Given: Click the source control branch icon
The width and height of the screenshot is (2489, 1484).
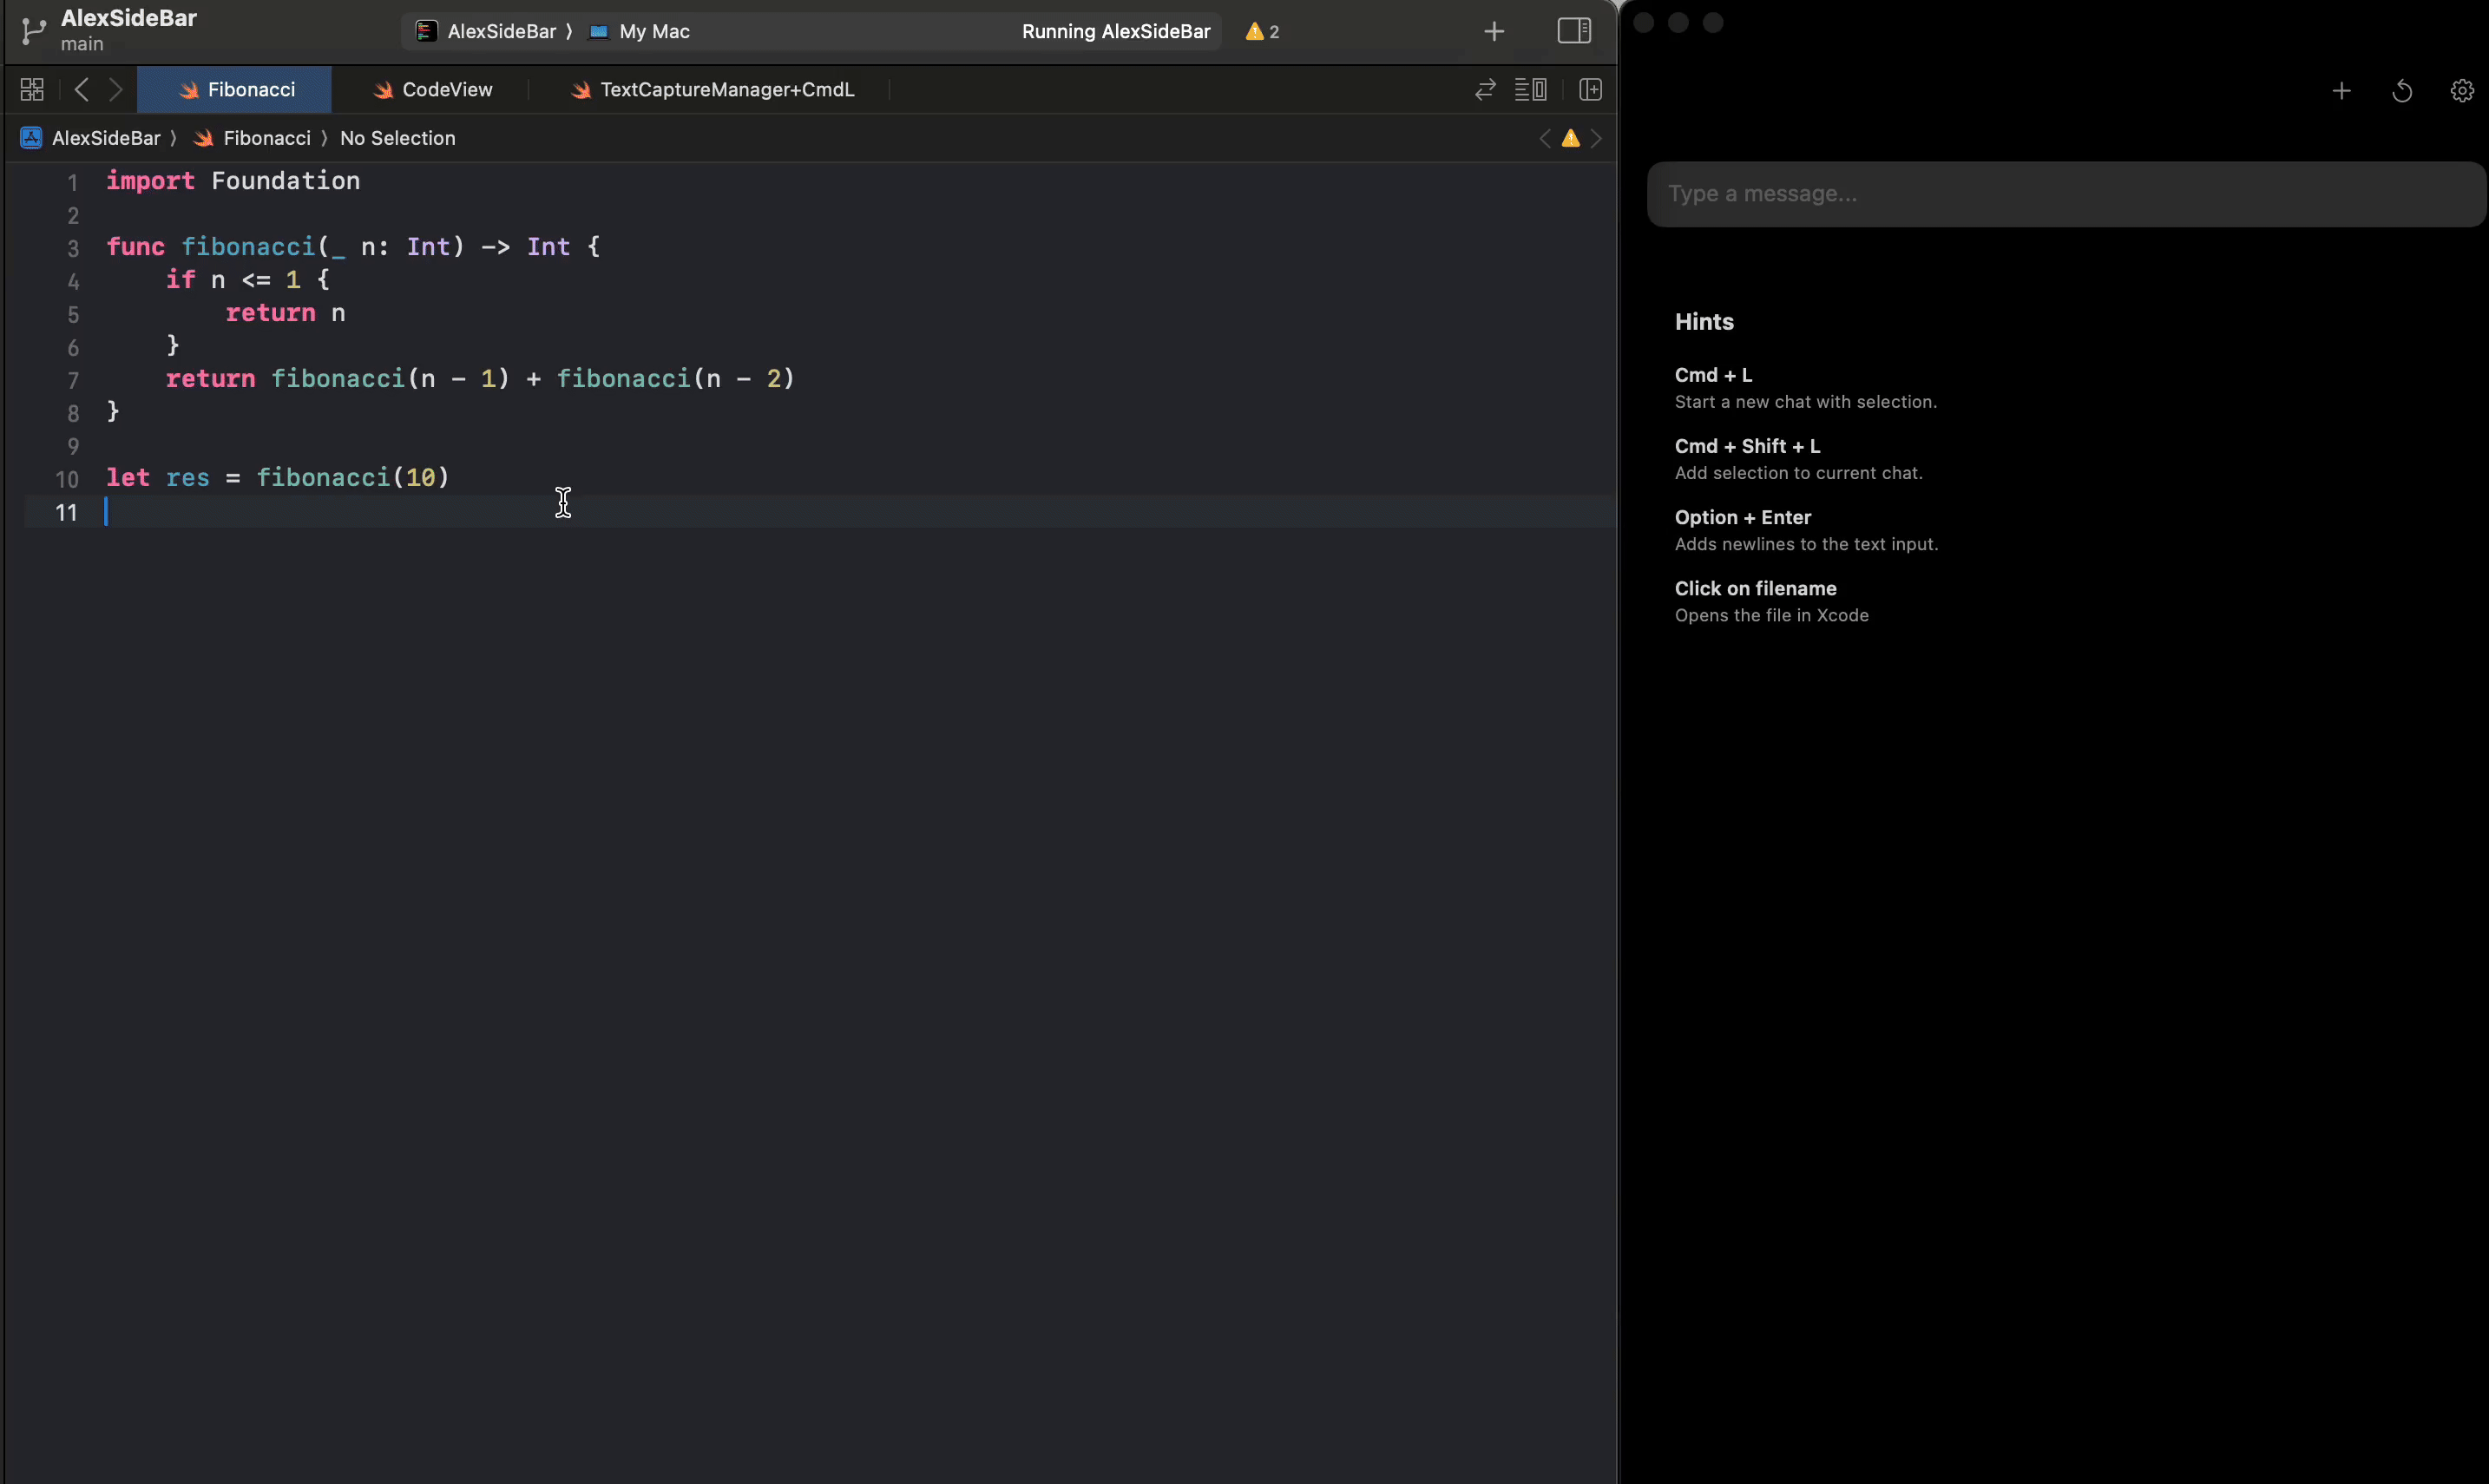Looking at the screenshot, I should tap(33, 31).
